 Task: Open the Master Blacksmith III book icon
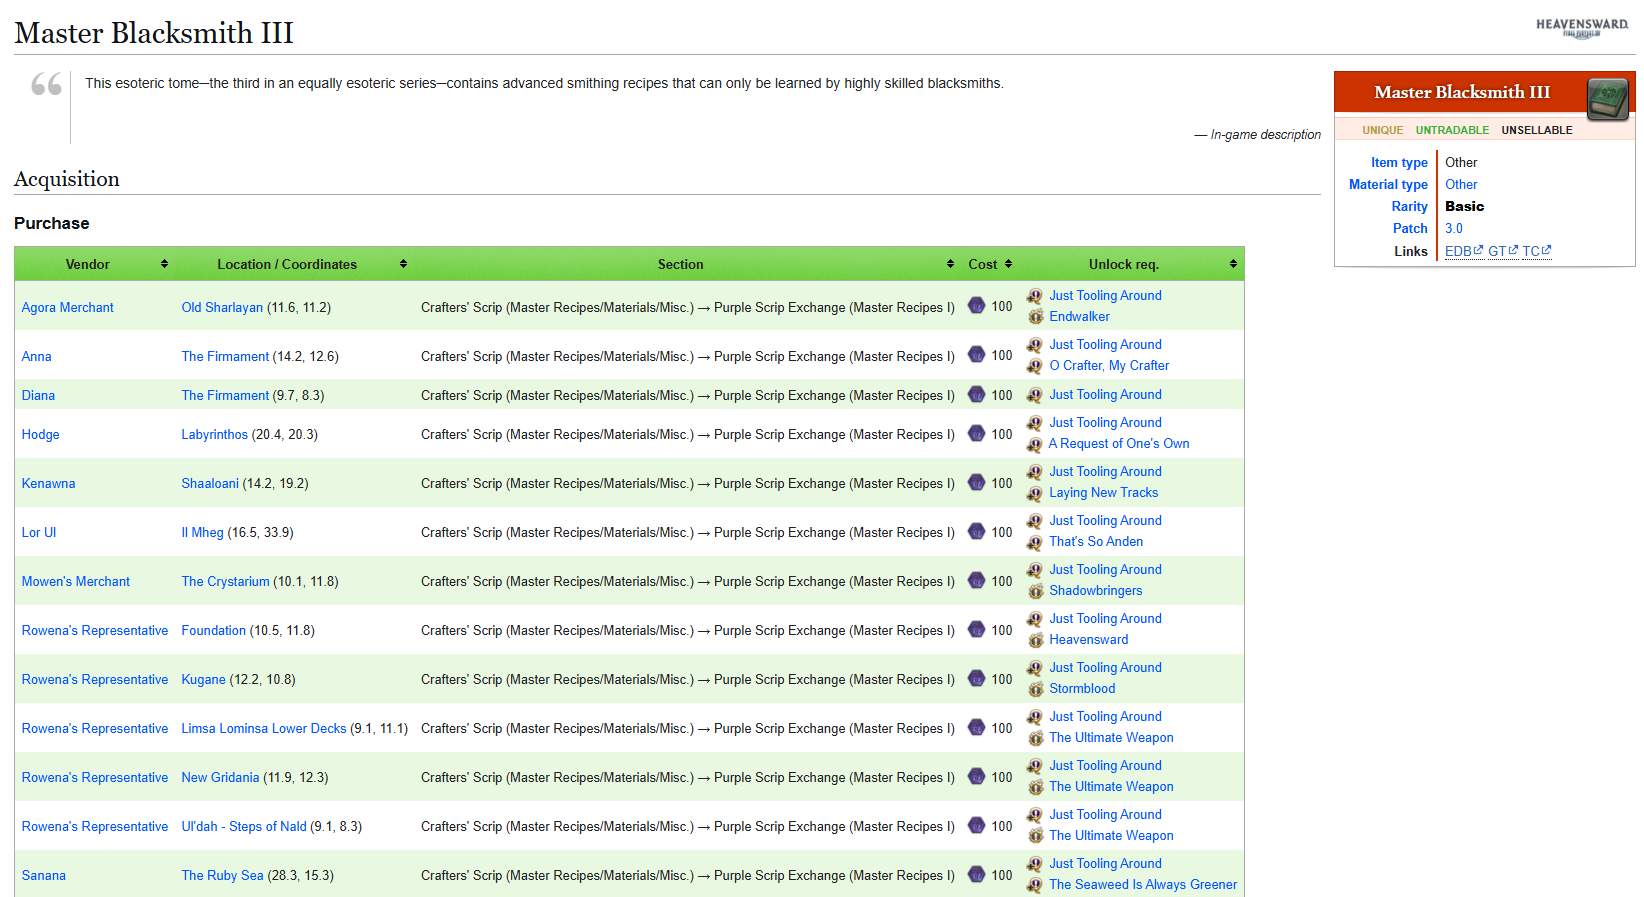[1608, 98]
